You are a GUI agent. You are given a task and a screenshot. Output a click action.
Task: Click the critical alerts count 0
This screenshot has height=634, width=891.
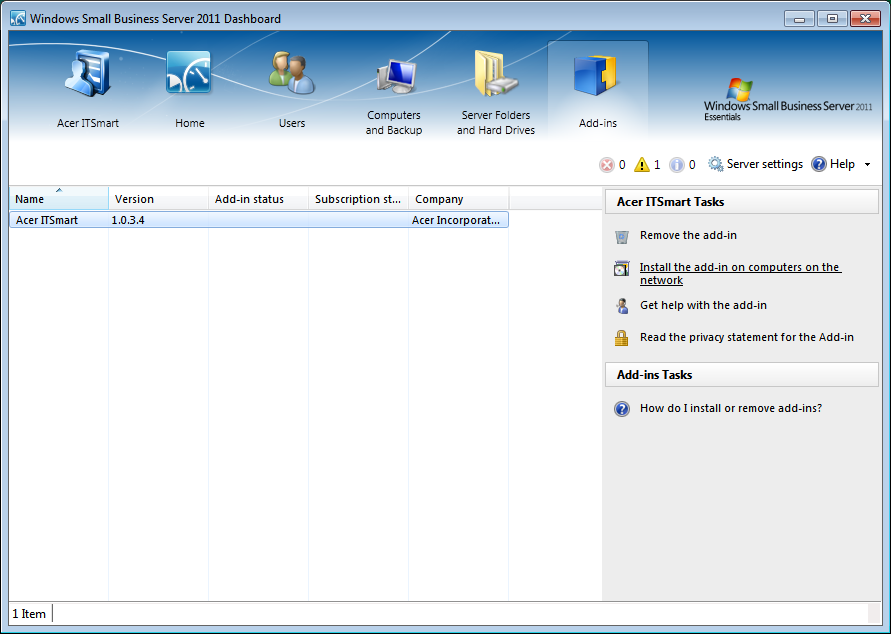[x=622, y=165]
